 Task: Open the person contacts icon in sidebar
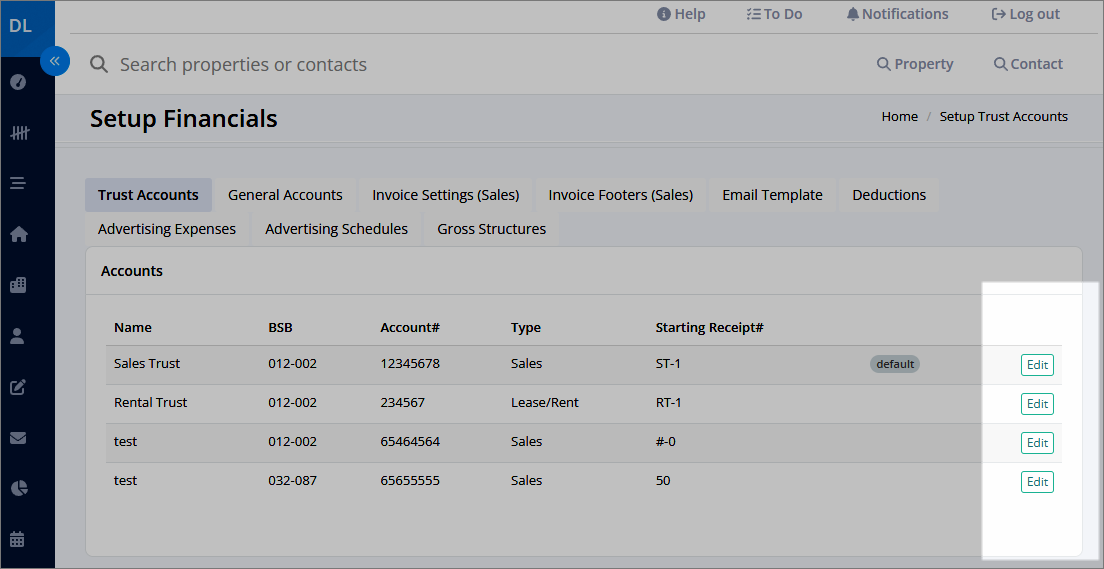(x=18, y=336)
